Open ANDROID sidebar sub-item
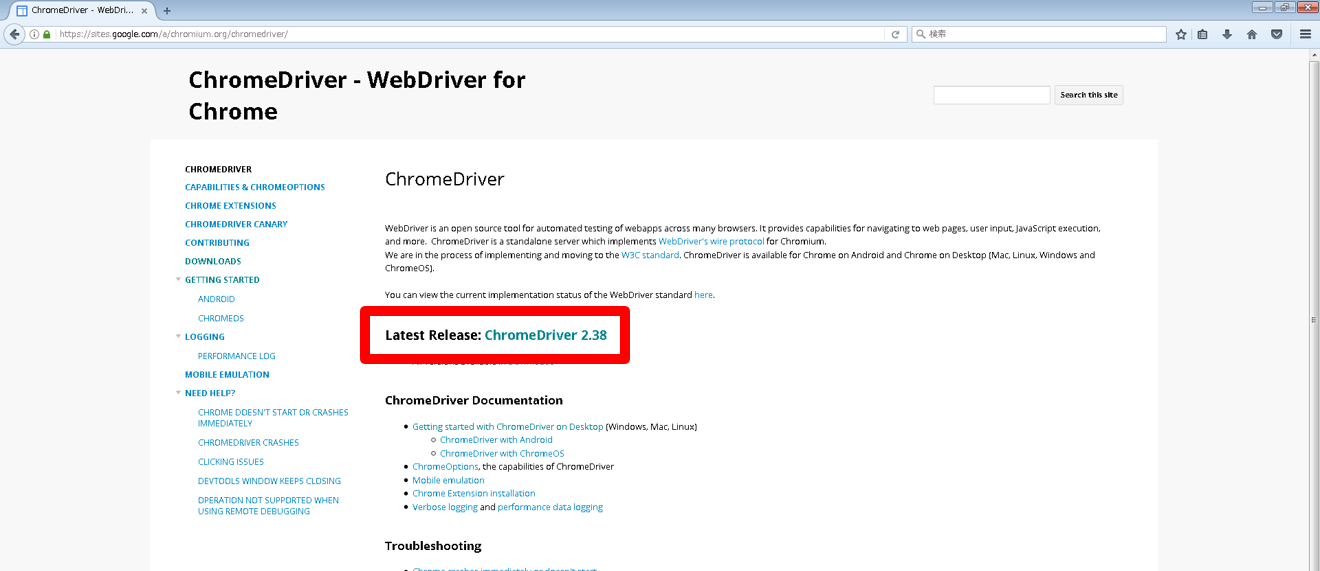Screen dimensions: 1320x571 click(216, 299)
